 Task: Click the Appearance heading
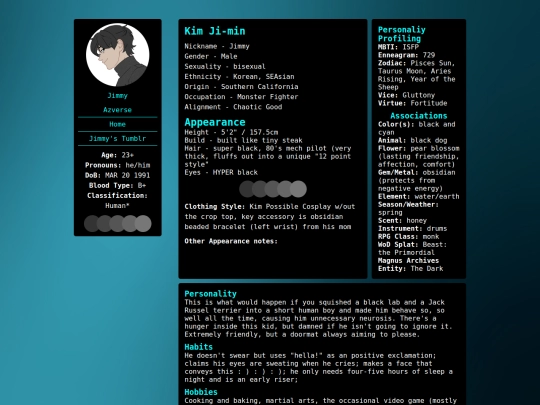[215, 122]
